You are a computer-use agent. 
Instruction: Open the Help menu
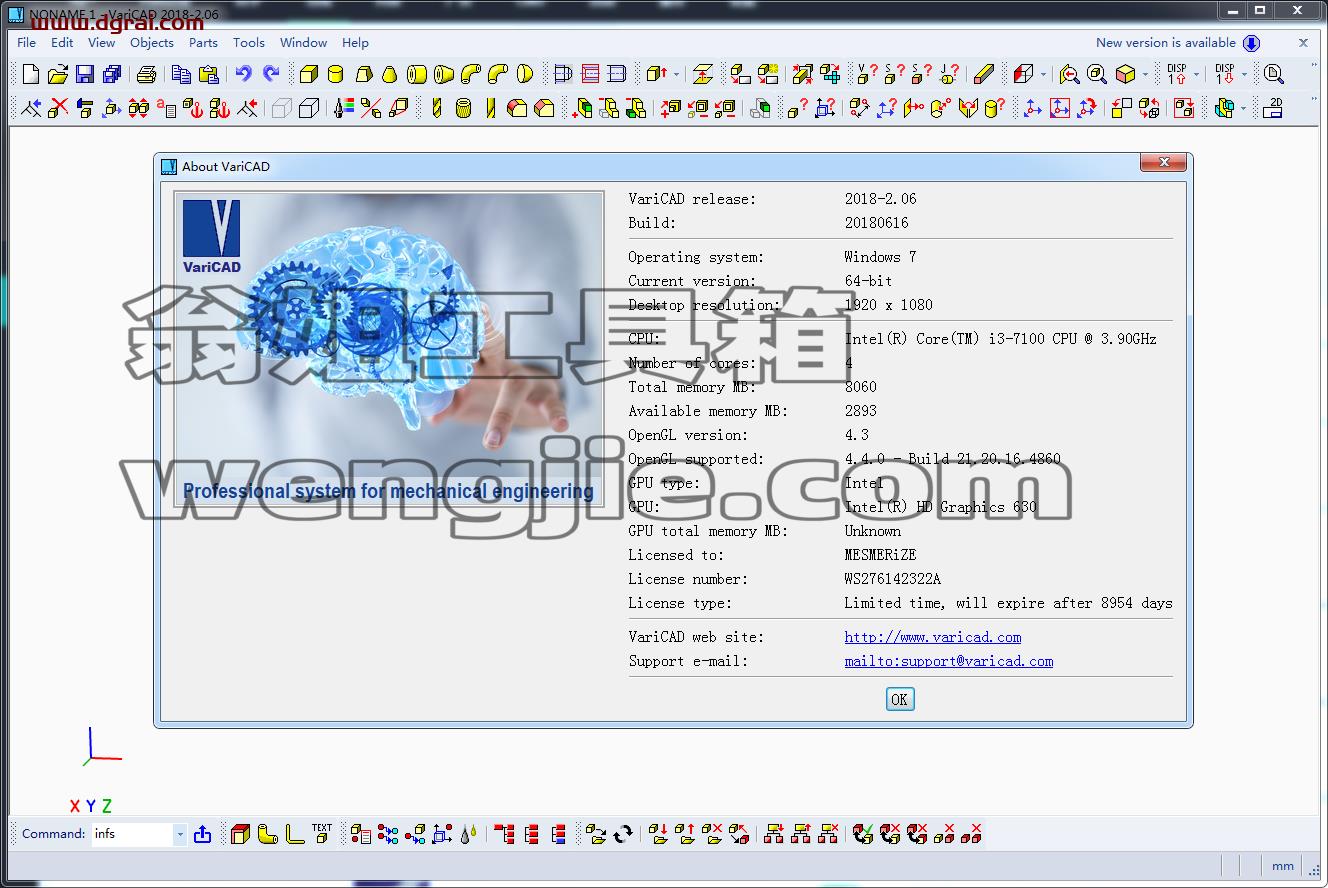click(355, 43)
